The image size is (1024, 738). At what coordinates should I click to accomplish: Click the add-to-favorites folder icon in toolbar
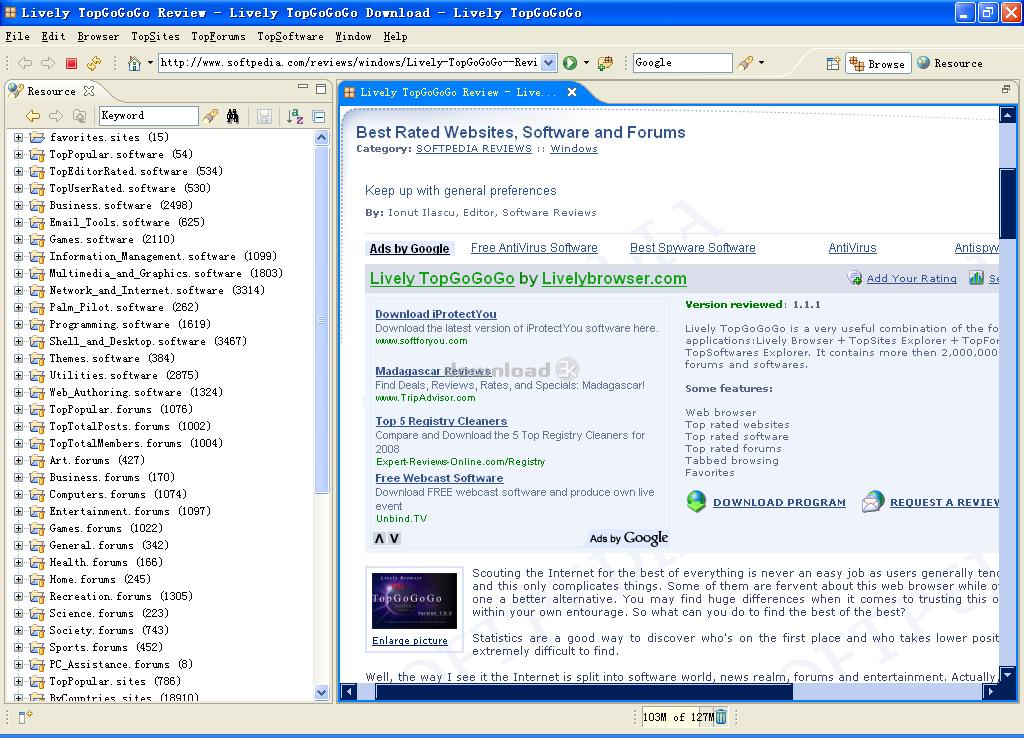coord(605,63)
